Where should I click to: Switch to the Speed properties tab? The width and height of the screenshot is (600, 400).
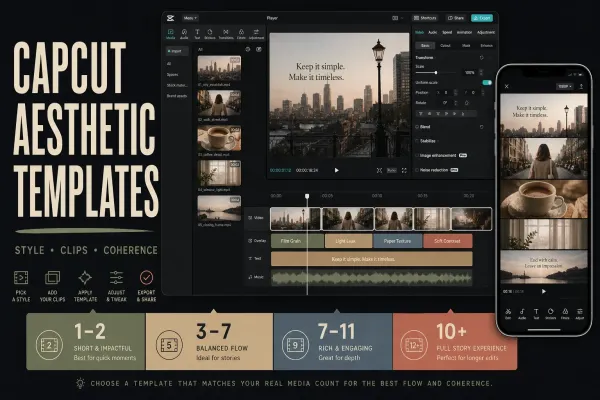pos(447,33)
